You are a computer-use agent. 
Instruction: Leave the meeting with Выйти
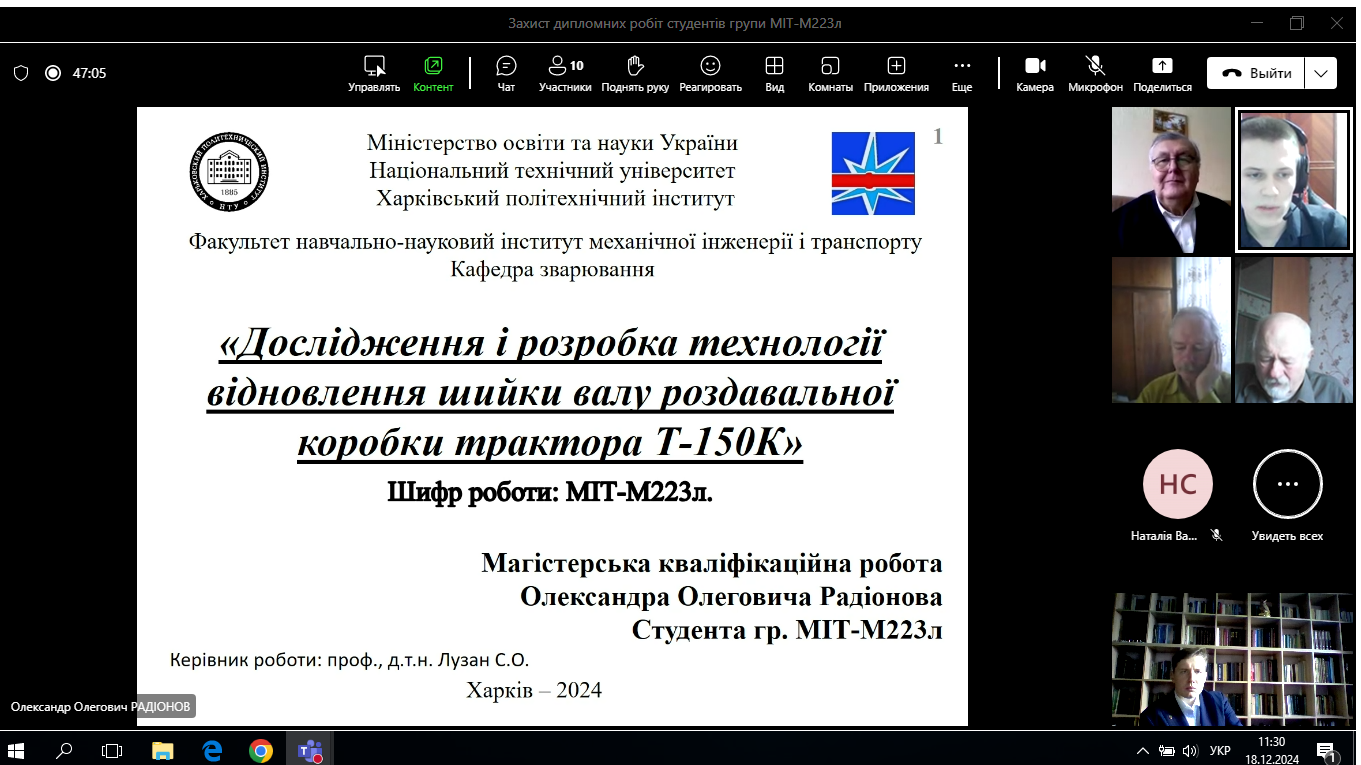click(x=1256, y=73)
